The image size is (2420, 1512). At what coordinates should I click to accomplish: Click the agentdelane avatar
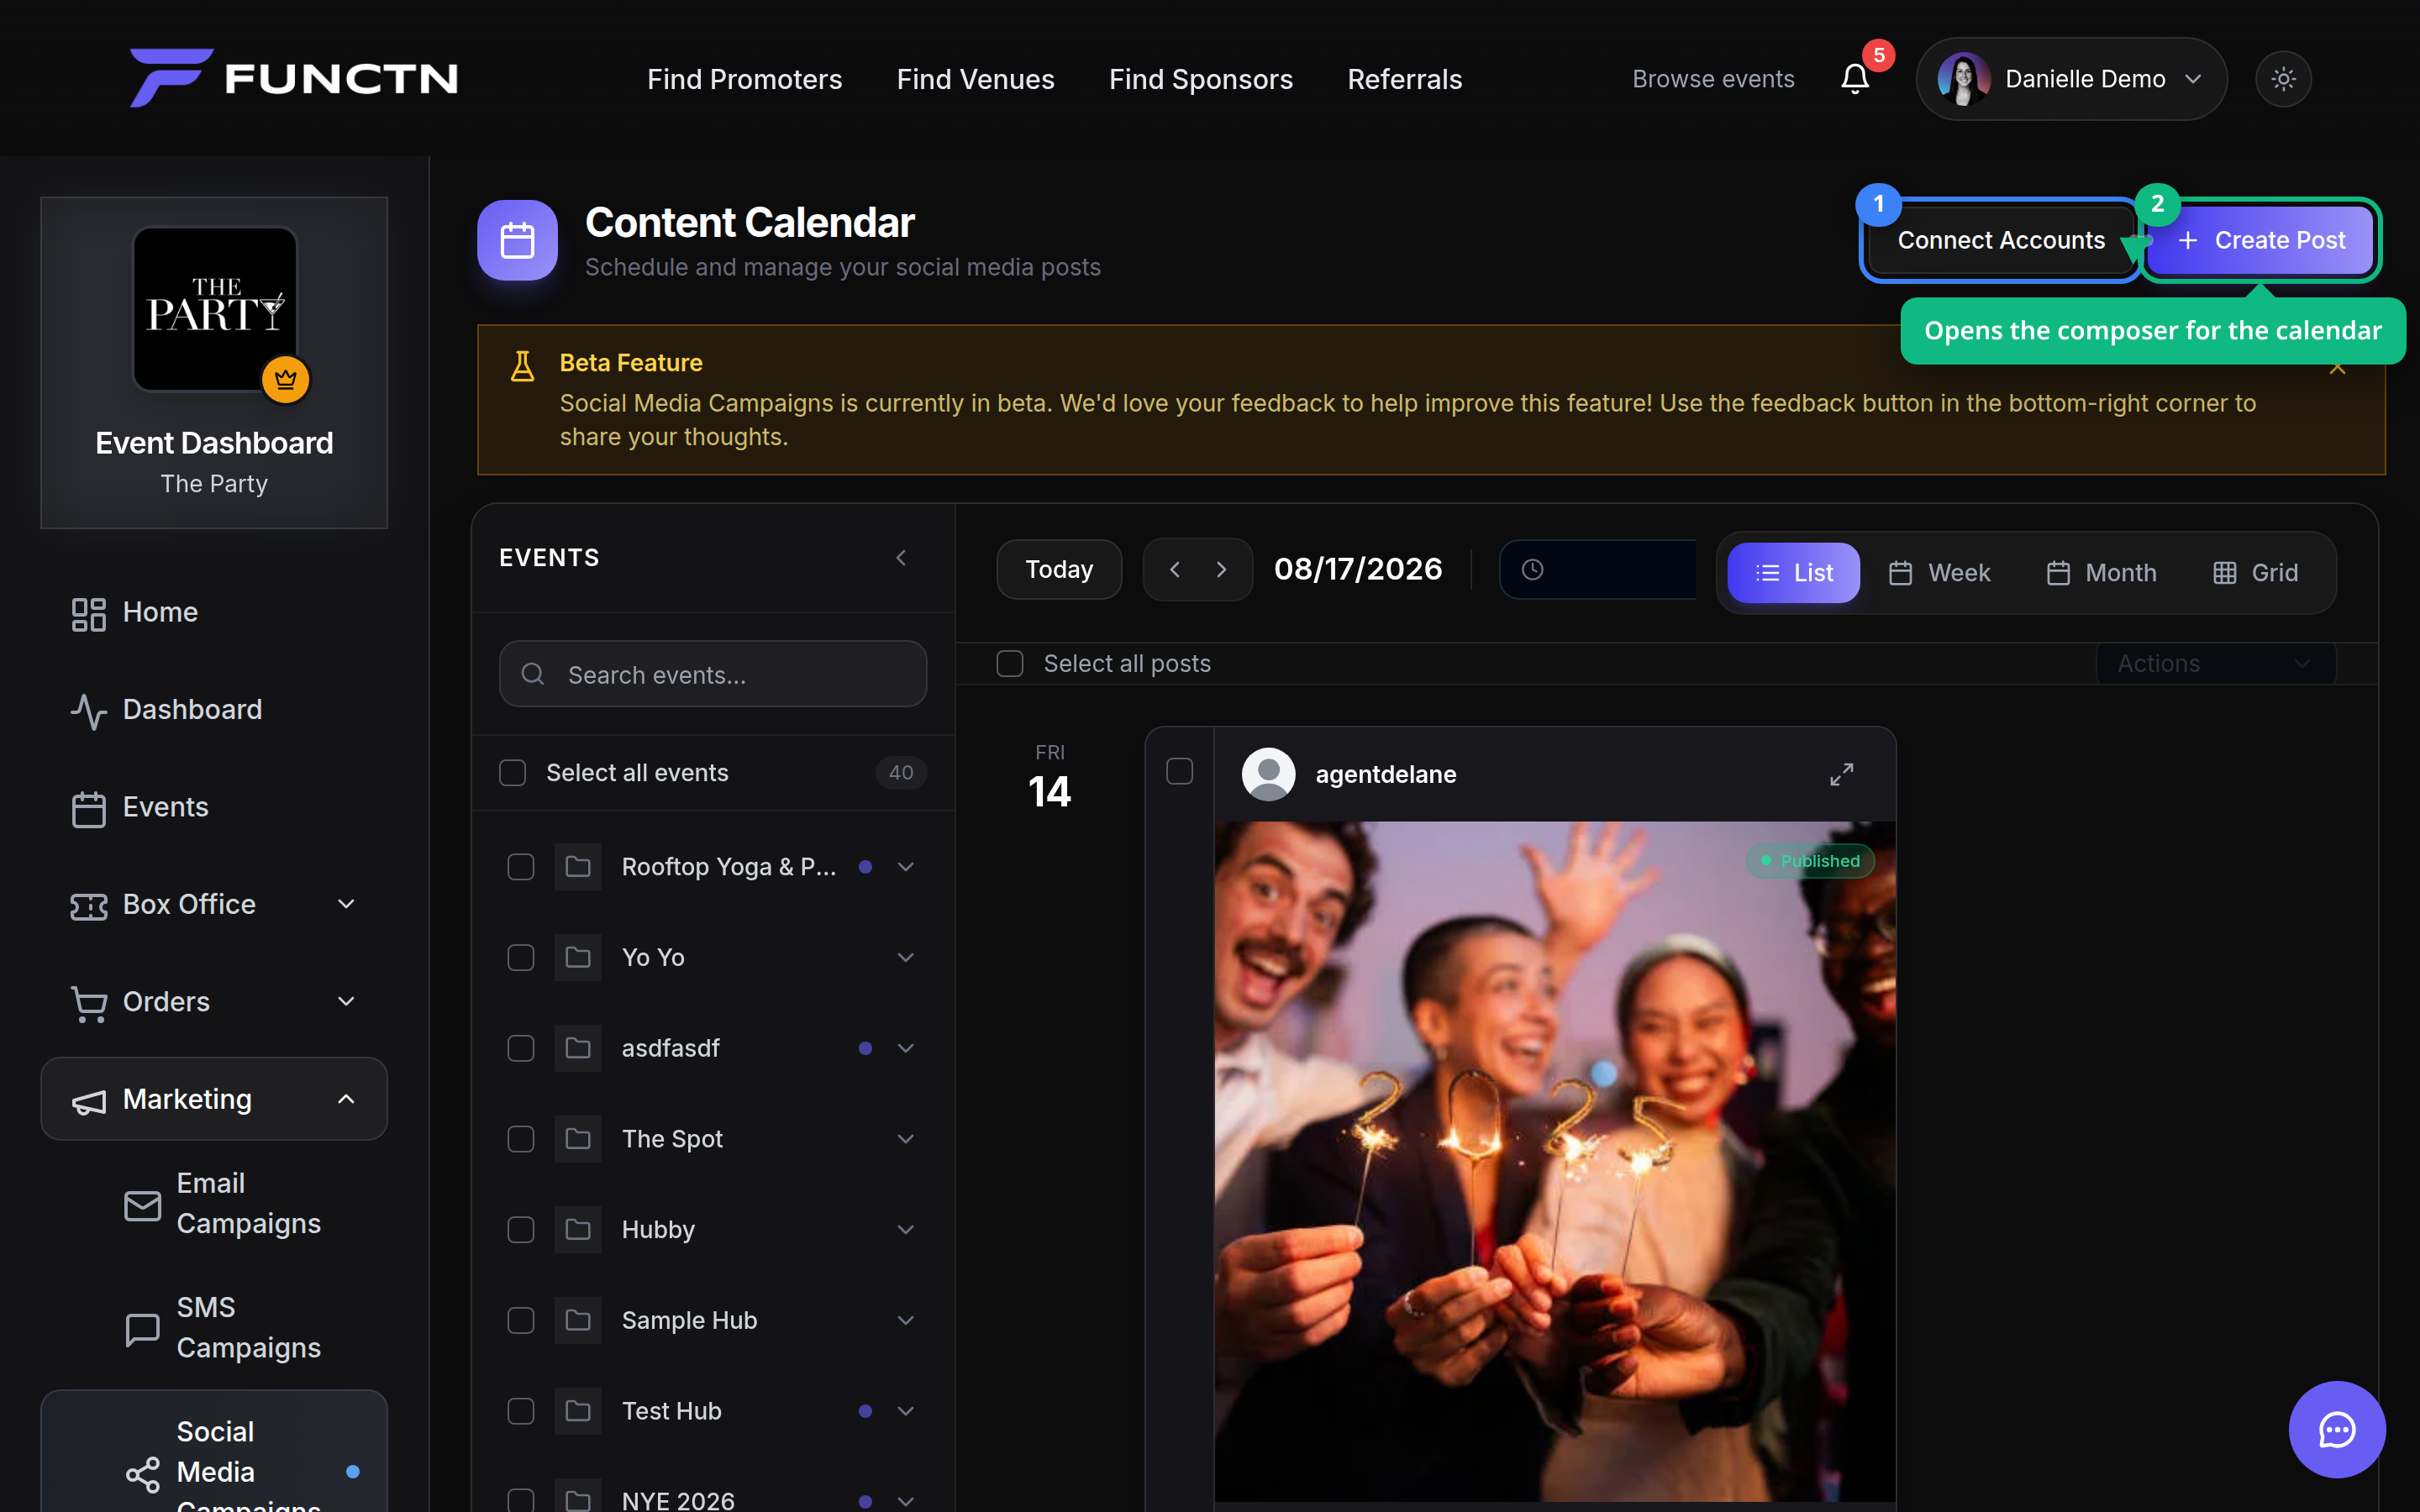pyautogui.click(x=1268, y=774)
